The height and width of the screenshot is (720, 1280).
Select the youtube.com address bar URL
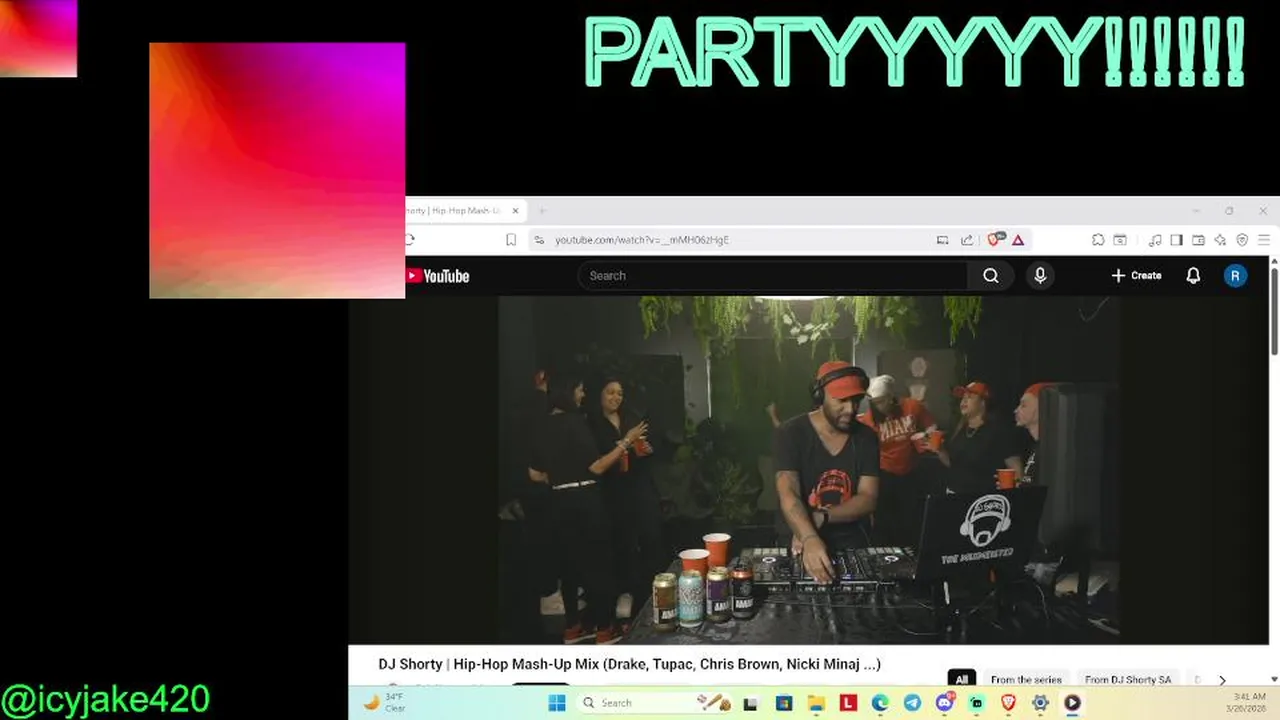pos(642,240)
